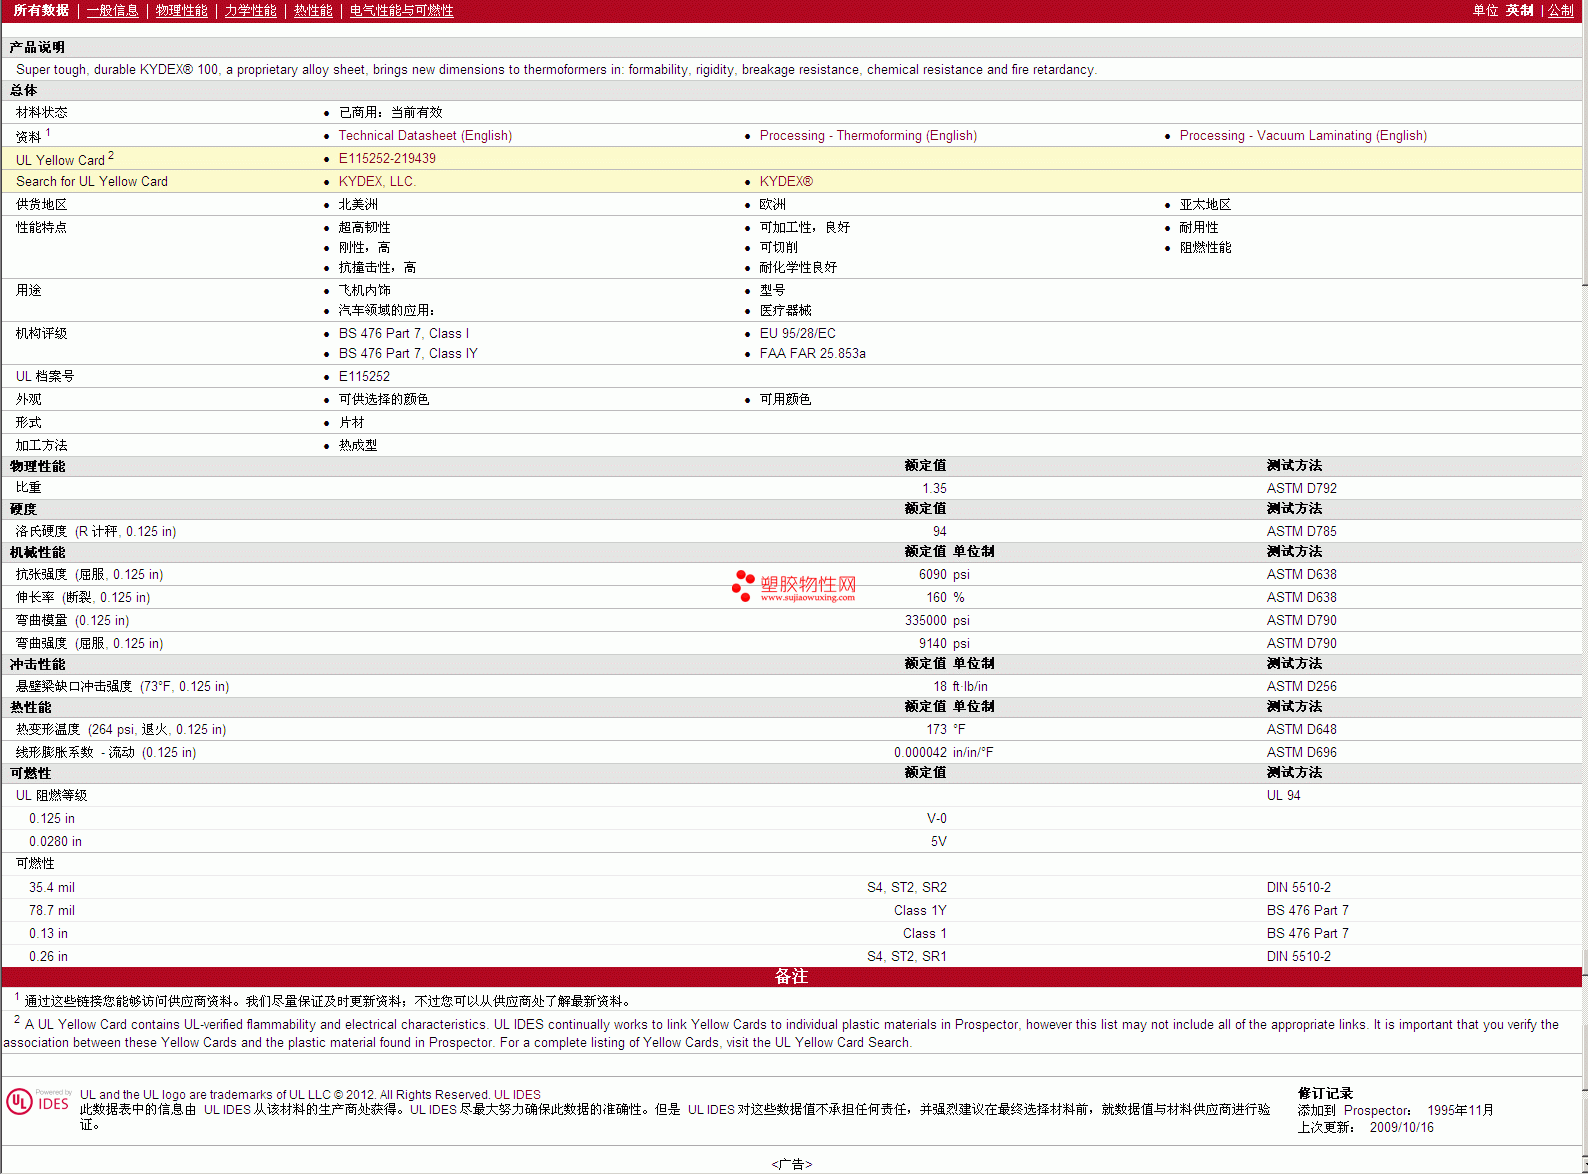This screenshot has width=1588, height=1174.
Task: Select flexural modulus value 335000
Action: [x=925, y=620]
